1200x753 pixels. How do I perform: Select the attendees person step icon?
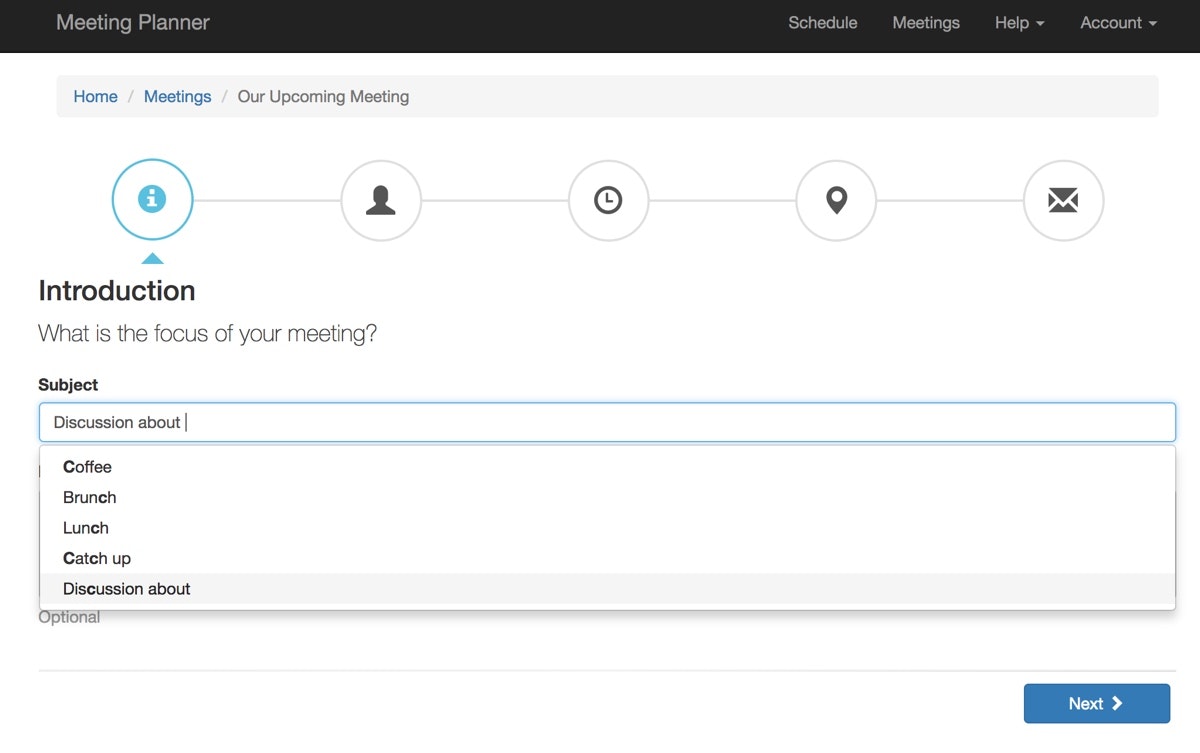pyautogui.click(x=380, y=200)
